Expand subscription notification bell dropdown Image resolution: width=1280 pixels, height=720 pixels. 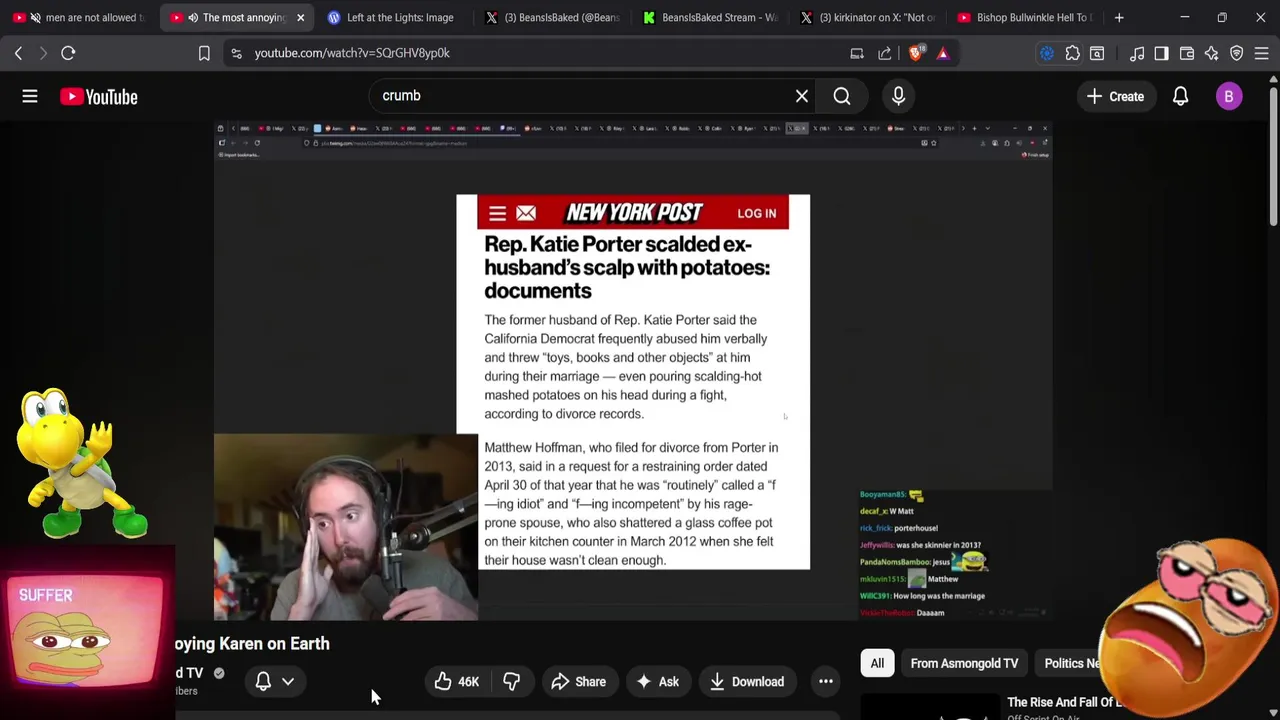tap(275, 682)
